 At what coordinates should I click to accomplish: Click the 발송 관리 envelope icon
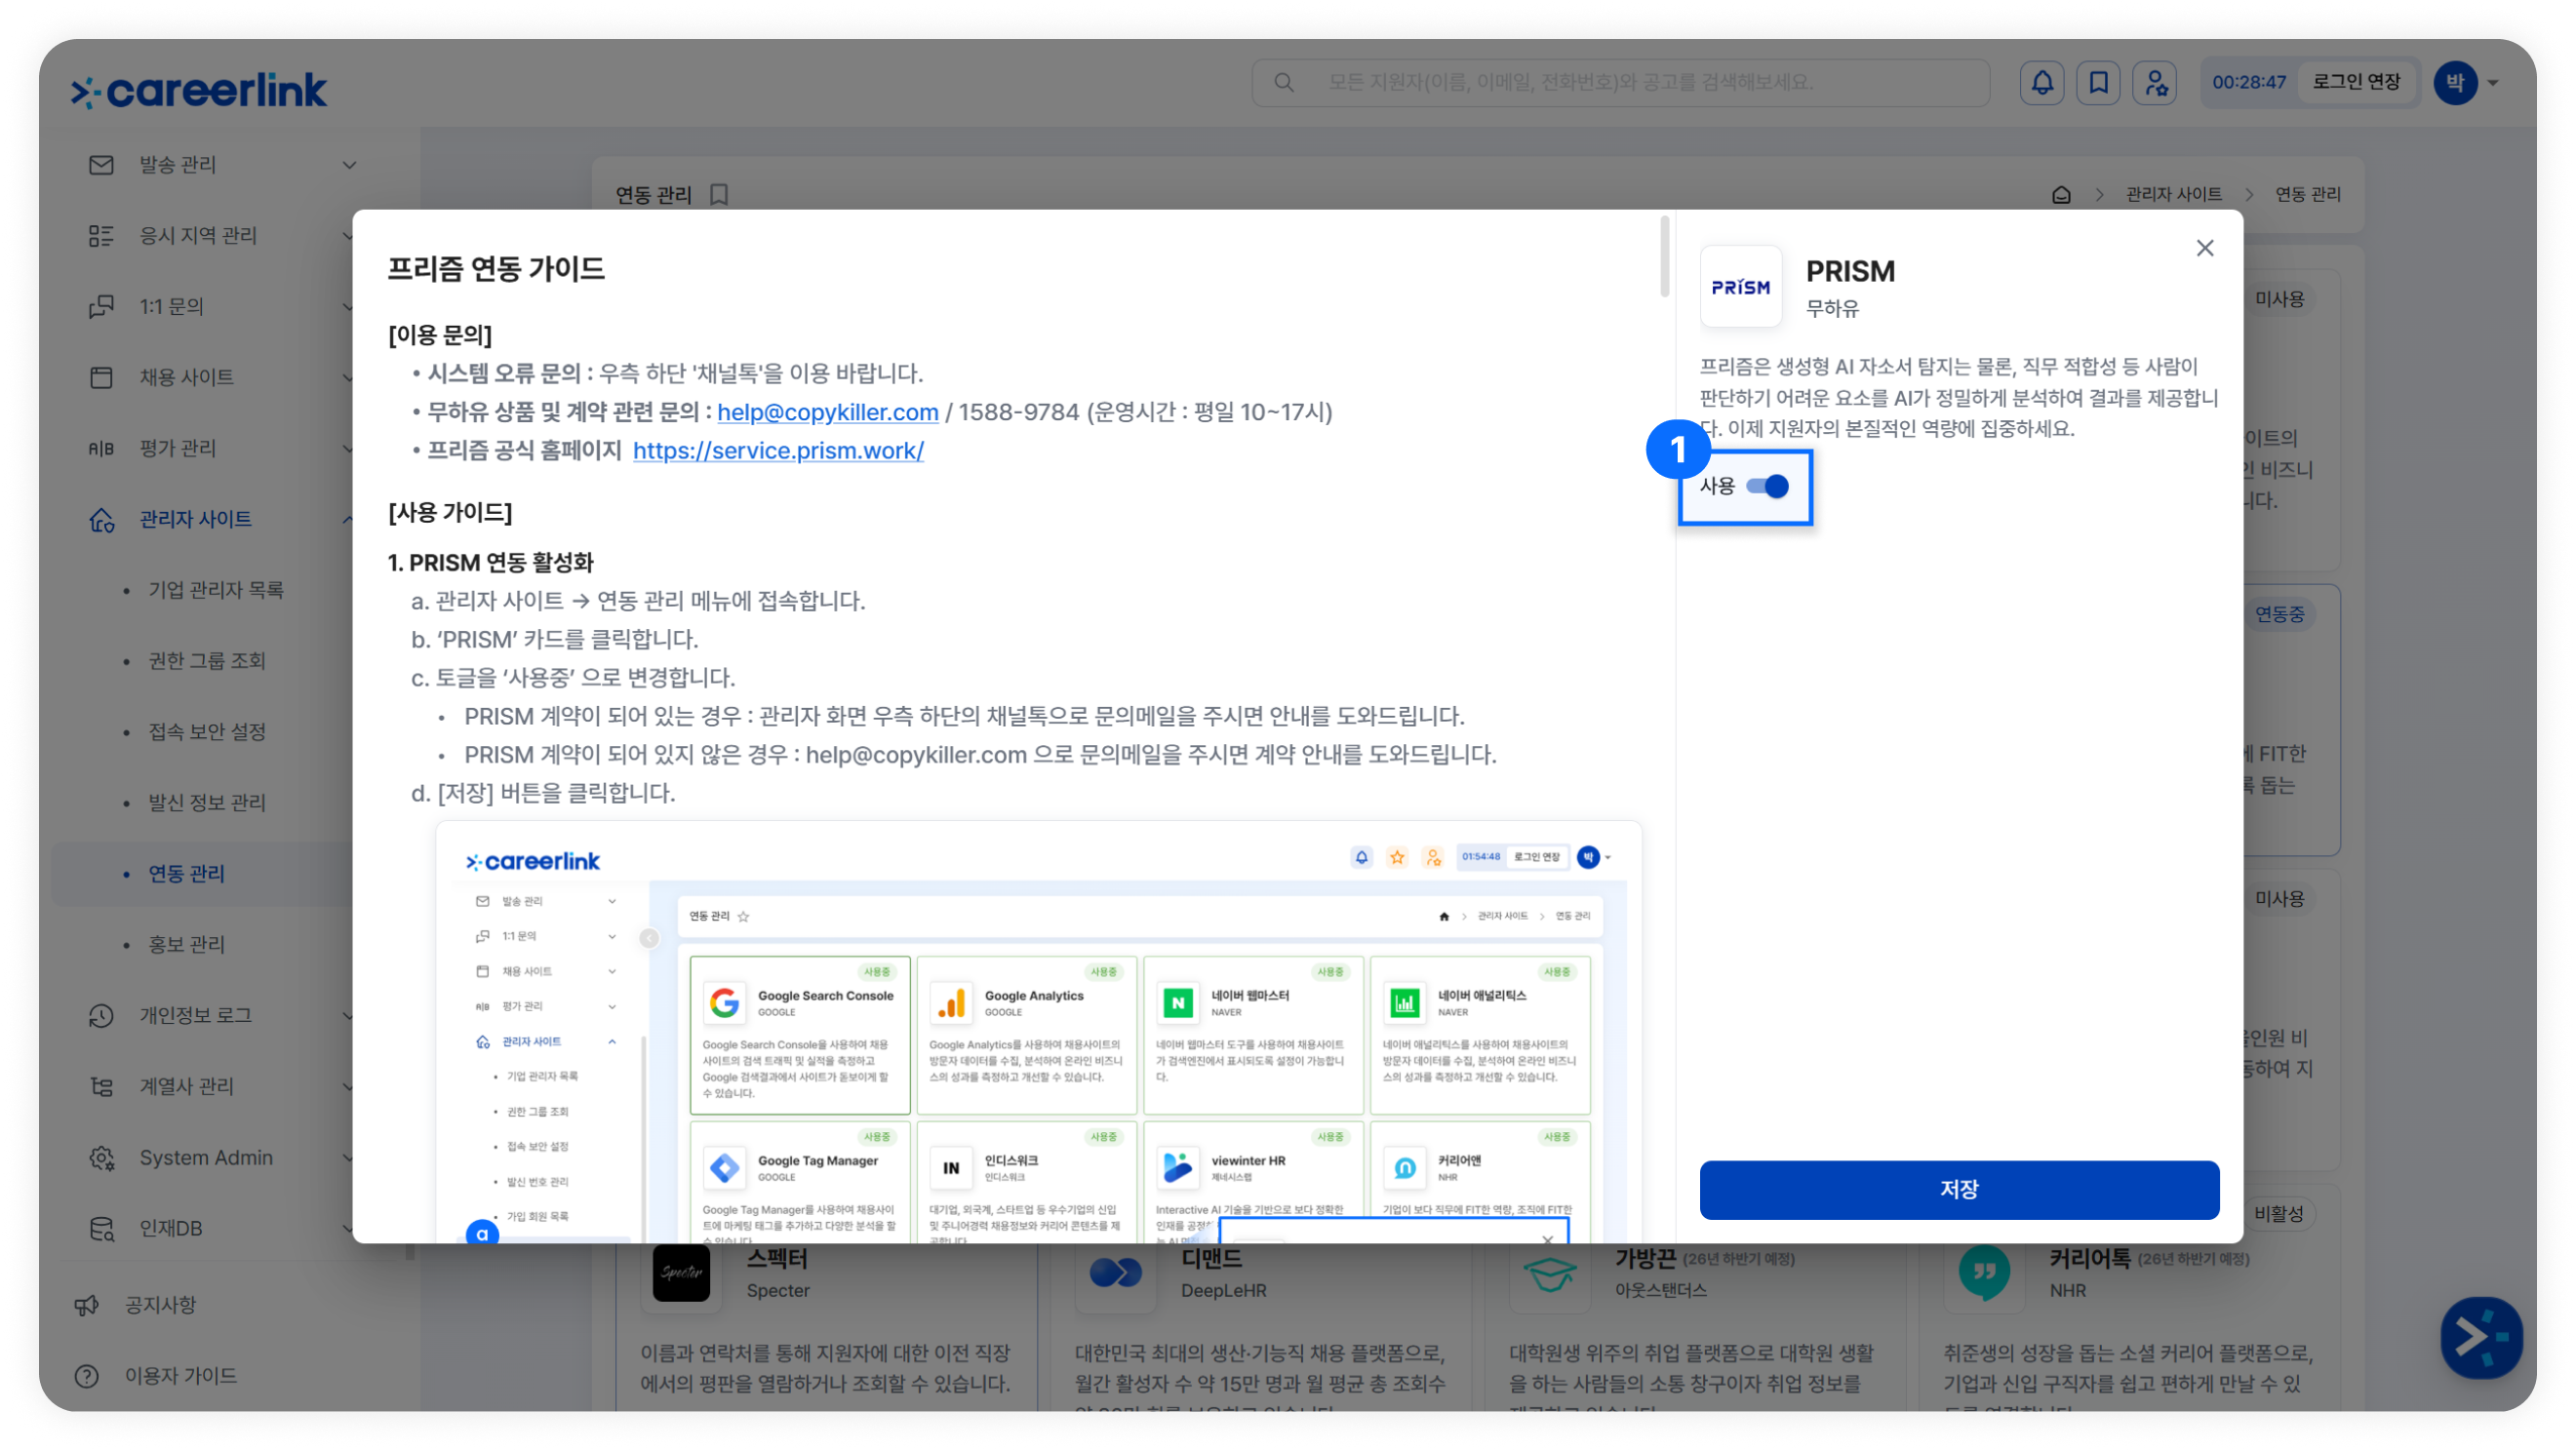(101, 165)
